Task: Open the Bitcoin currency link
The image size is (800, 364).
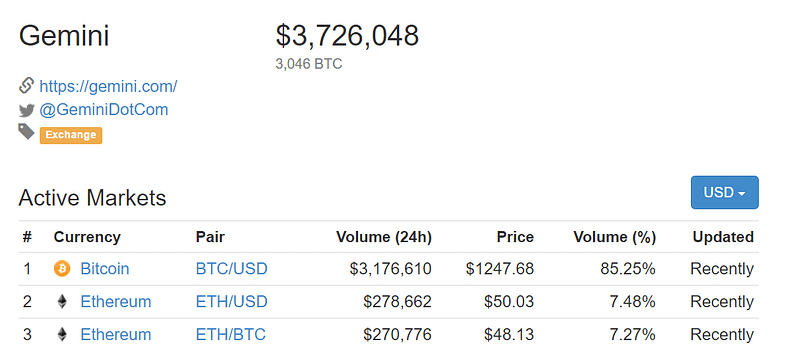Action: [105, 269]
